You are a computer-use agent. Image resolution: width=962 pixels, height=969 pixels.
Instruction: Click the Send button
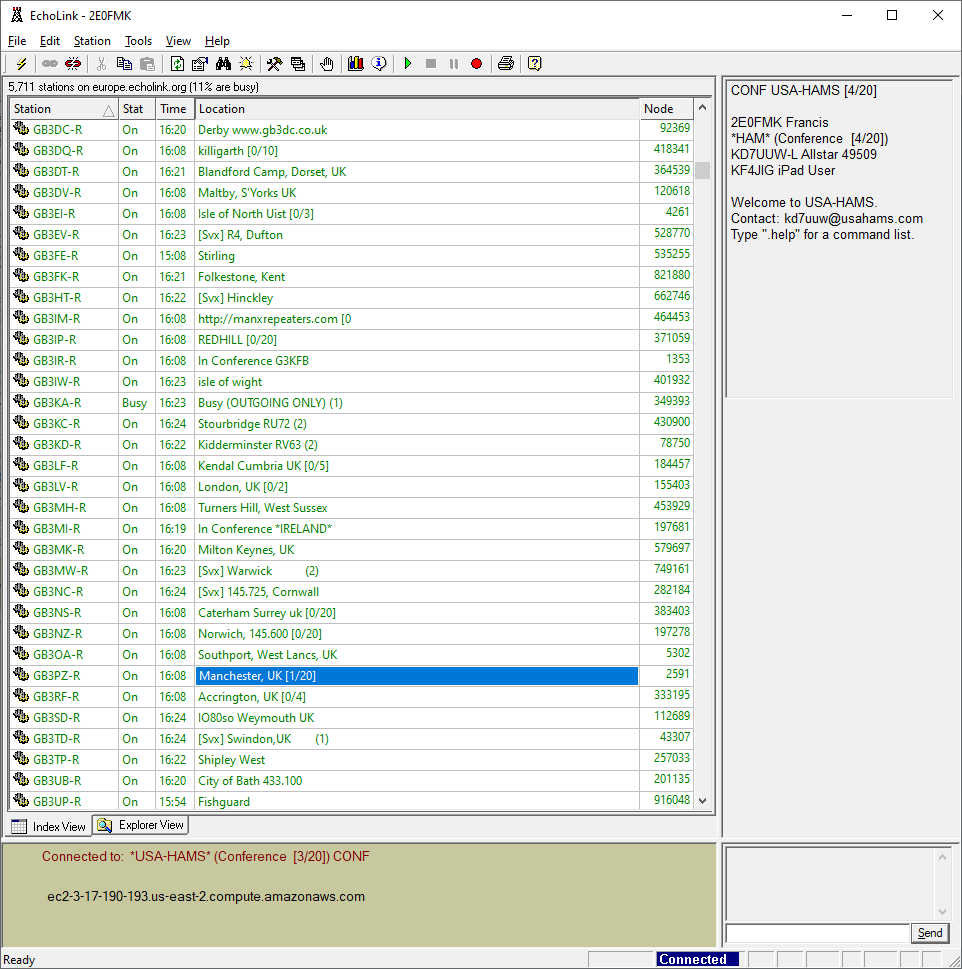coord(929,933)
